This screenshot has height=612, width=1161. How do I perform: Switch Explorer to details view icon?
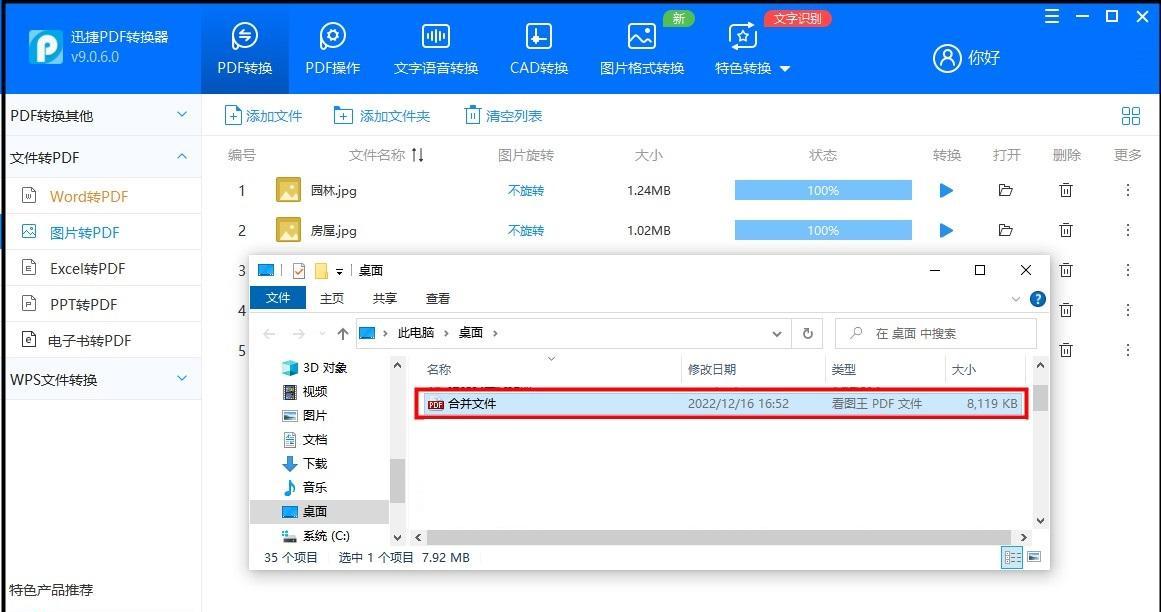(1011, 558)
